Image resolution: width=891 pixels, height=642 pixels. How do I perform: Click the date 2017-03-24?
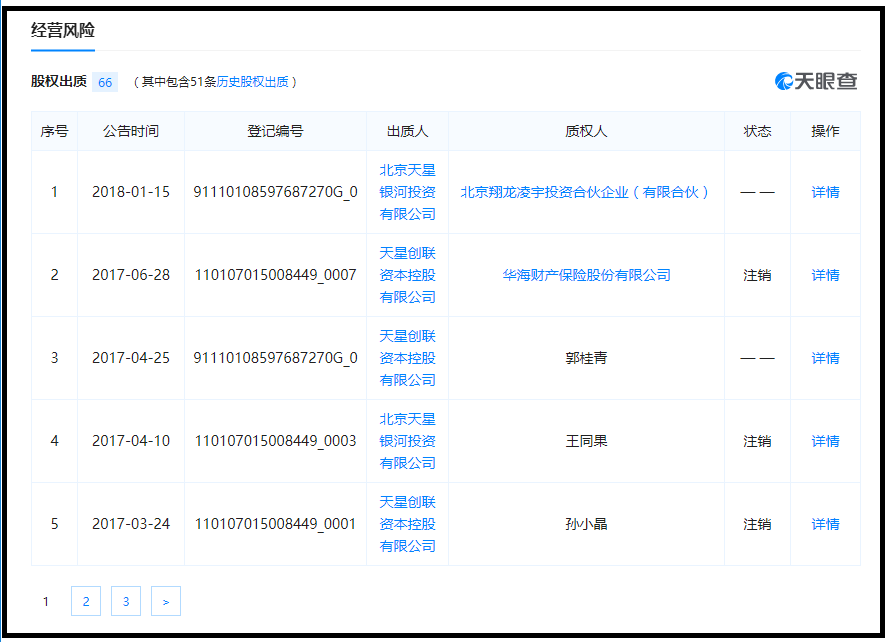131,524
